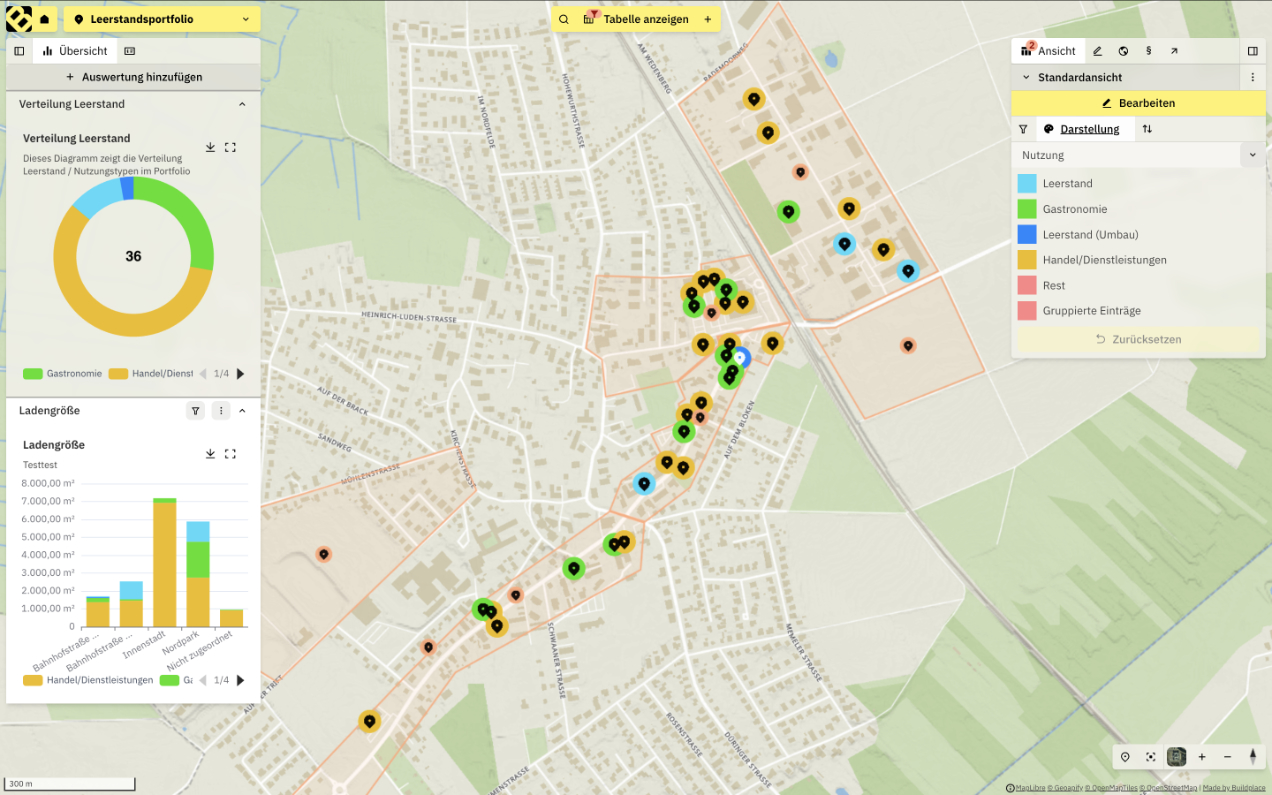Click the yellow Bearbeiten button
The image size is (1272, 795).
pos(1138,103)
